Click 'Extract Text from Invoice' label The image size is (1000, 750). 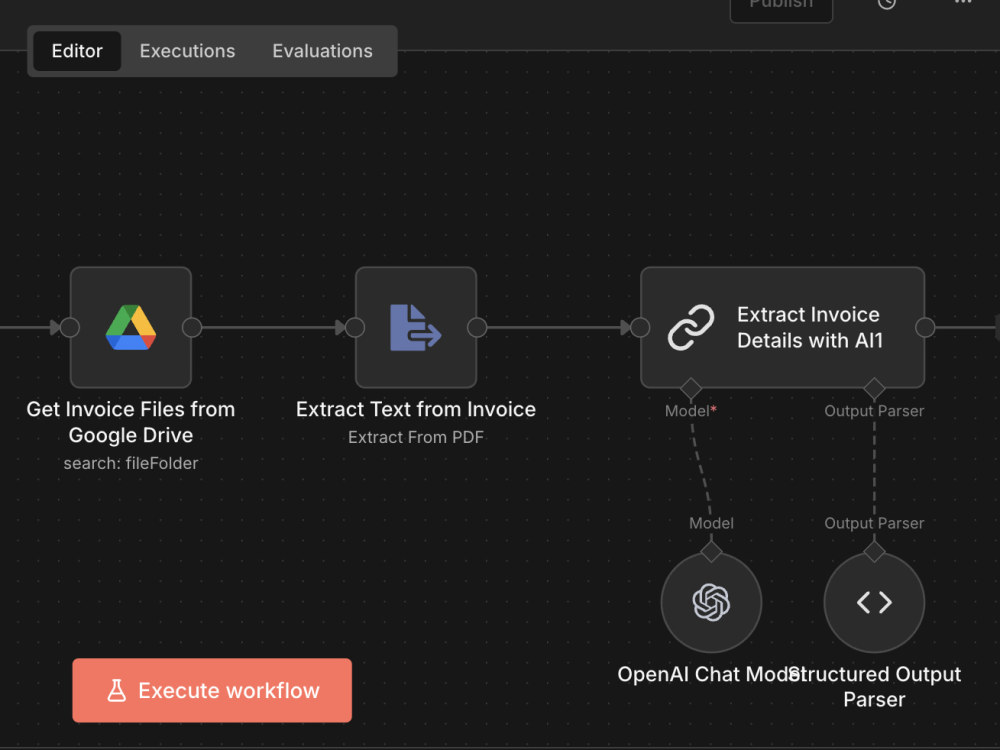pyautogui.click(x=416, y=409)
